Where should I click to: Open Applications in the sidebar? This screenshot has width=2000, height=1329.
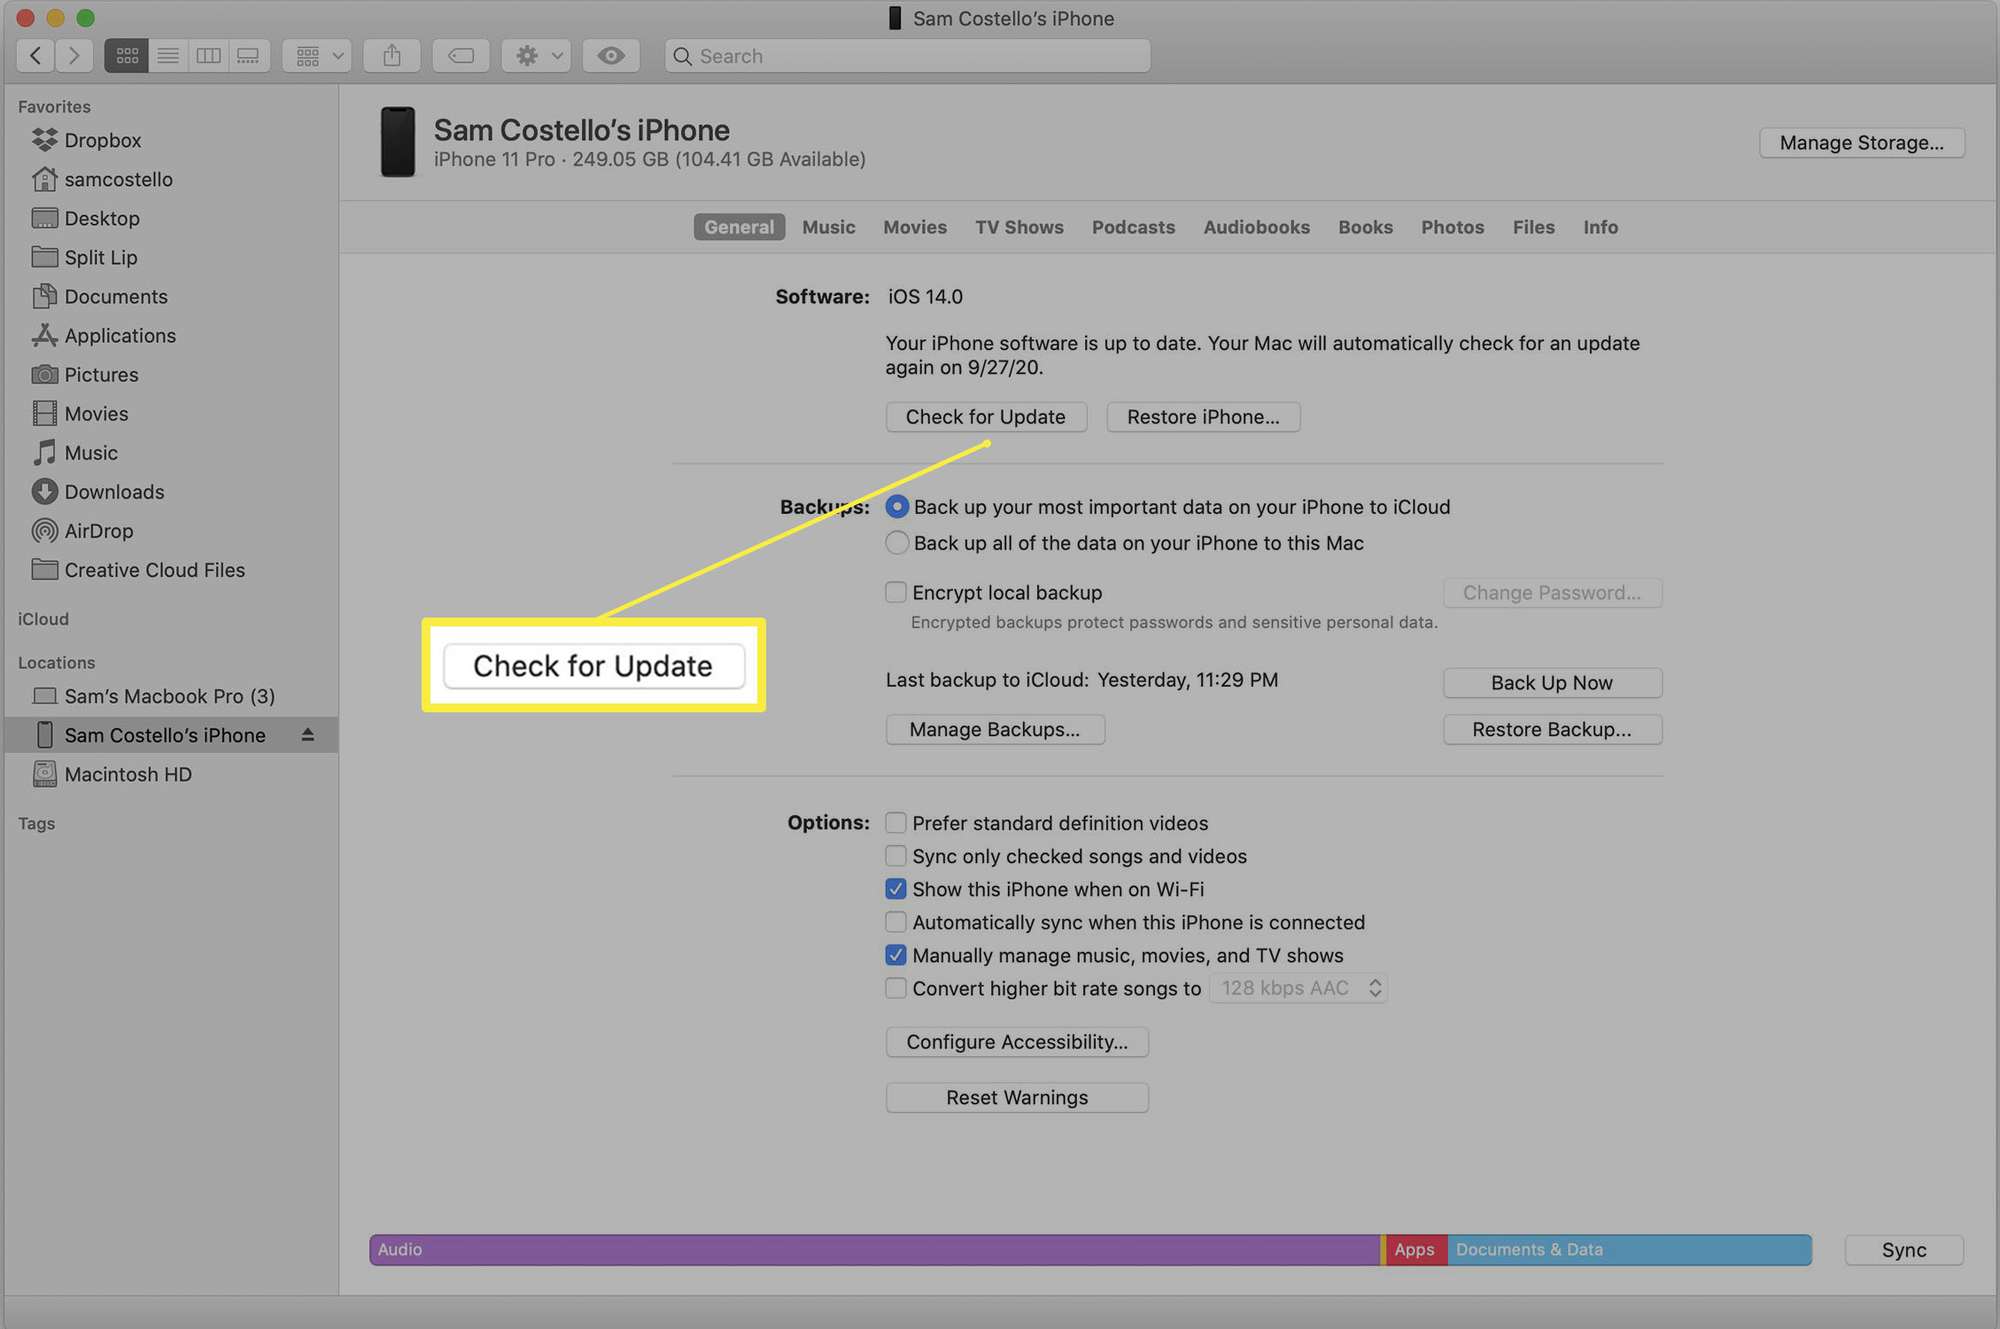[120, 335]
